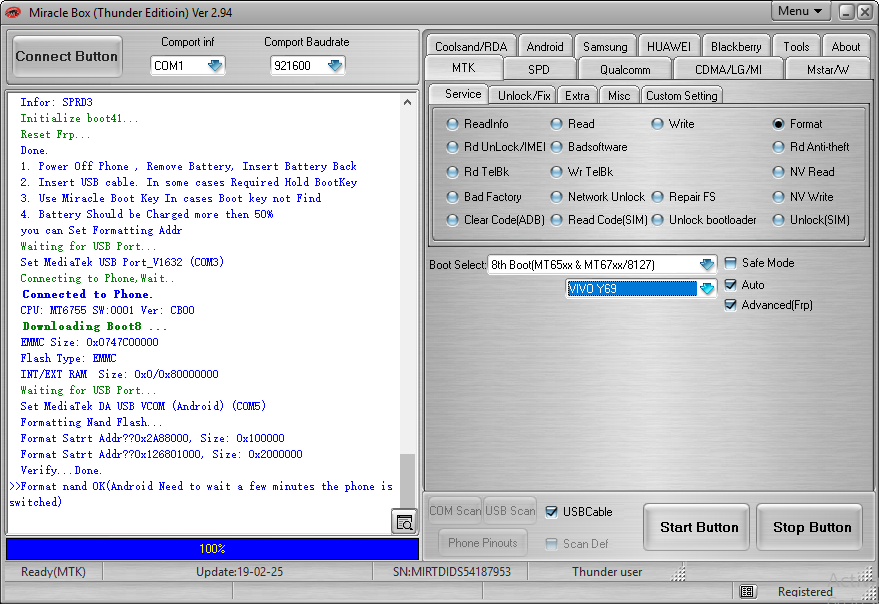Click the Stop Button
This screenshot has height=604, width=879.
coord(810,527)
